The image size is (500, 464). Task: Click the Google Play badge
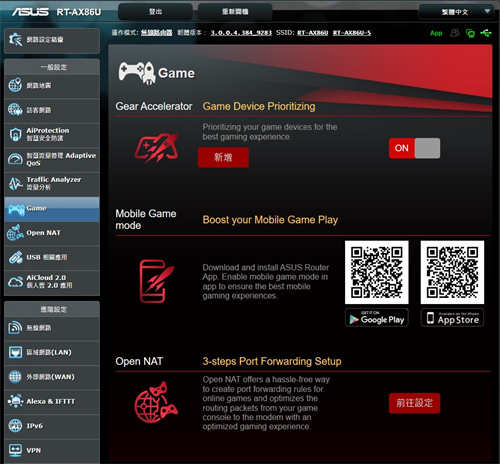[377, 318]
